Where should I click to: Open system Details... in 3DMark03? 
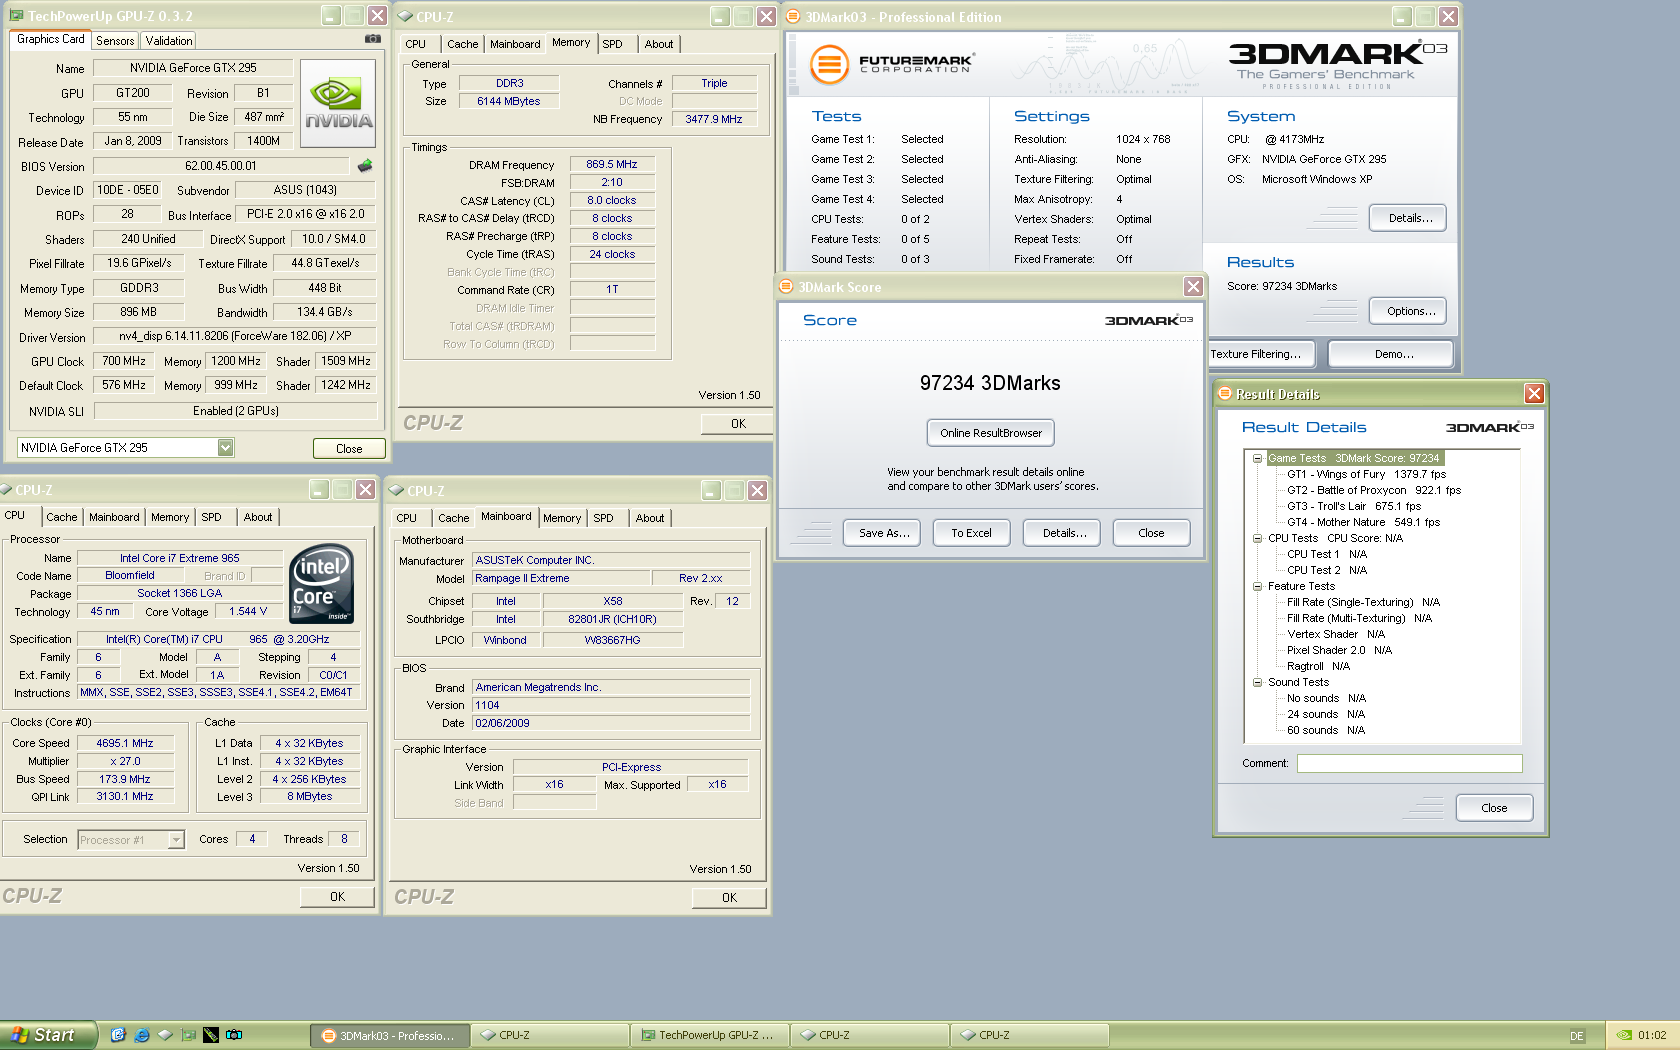1410,218
